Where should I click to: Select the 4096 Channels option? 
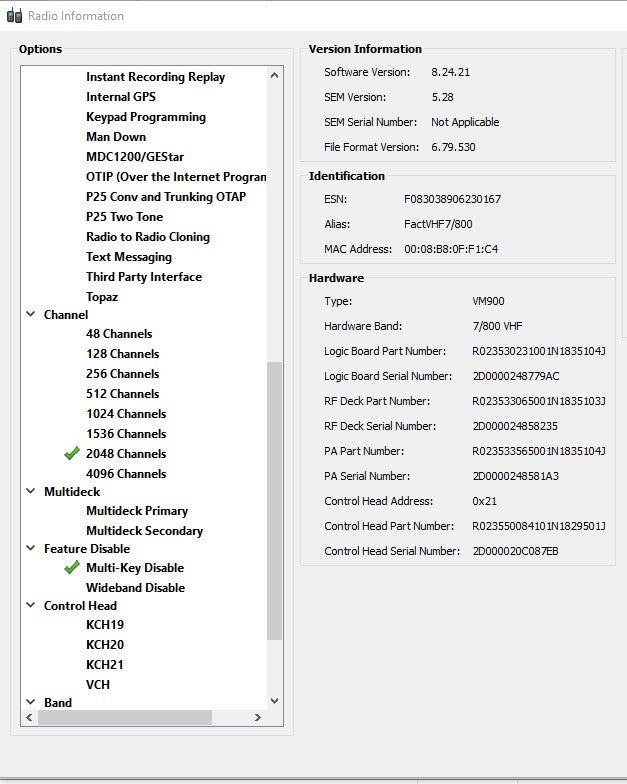(126, 474)
